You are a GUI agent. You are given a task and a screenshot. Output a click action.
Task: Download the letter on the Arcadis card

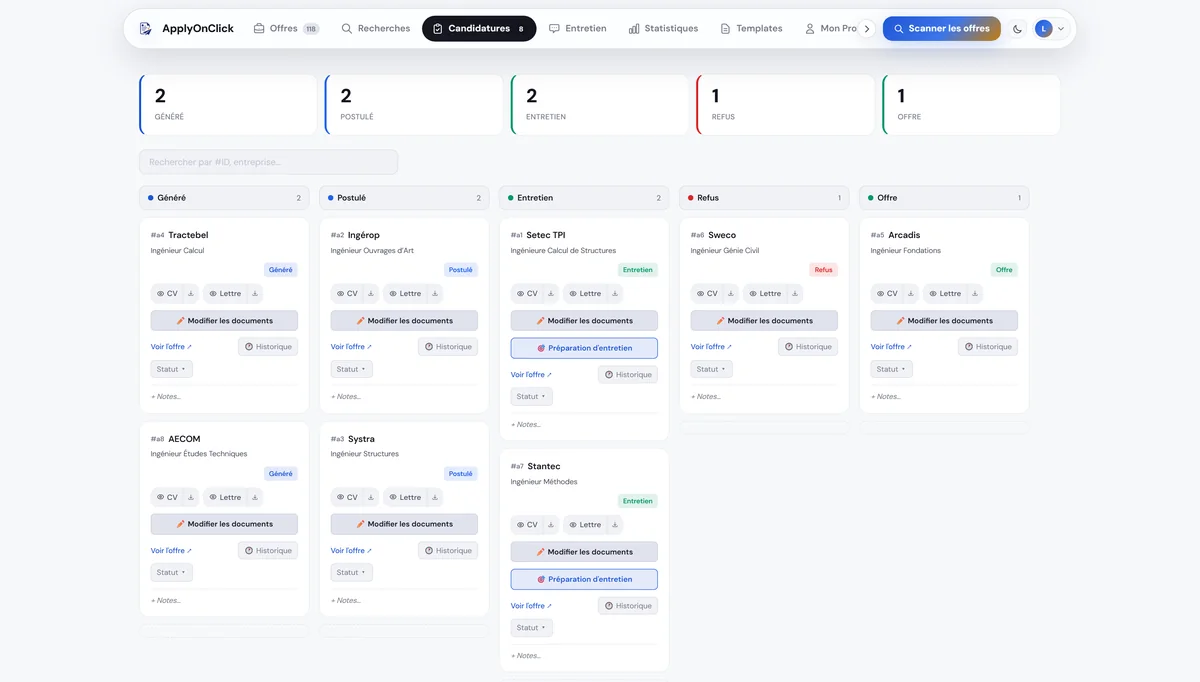(x=975, y=294)
